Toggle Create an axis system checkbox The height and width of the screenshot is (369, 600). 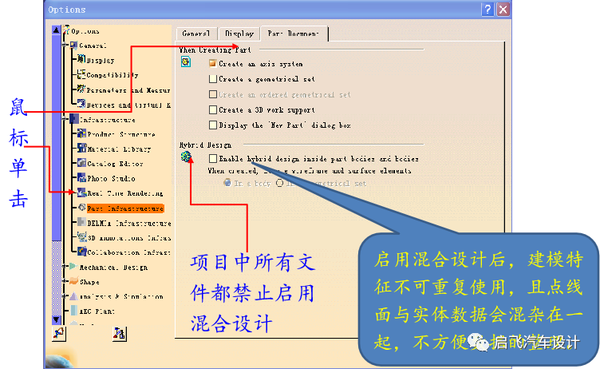pyautogui.click(x=213, y=64)
